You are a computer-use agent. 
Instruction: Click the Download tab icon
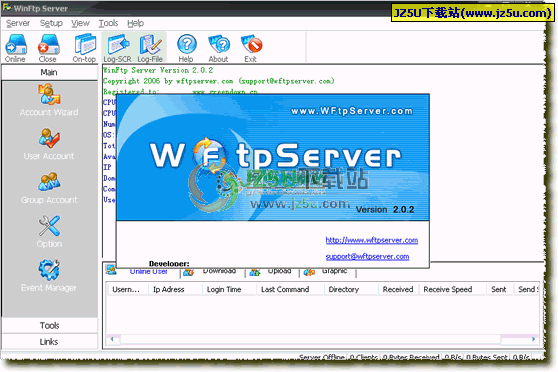point(189,272)
